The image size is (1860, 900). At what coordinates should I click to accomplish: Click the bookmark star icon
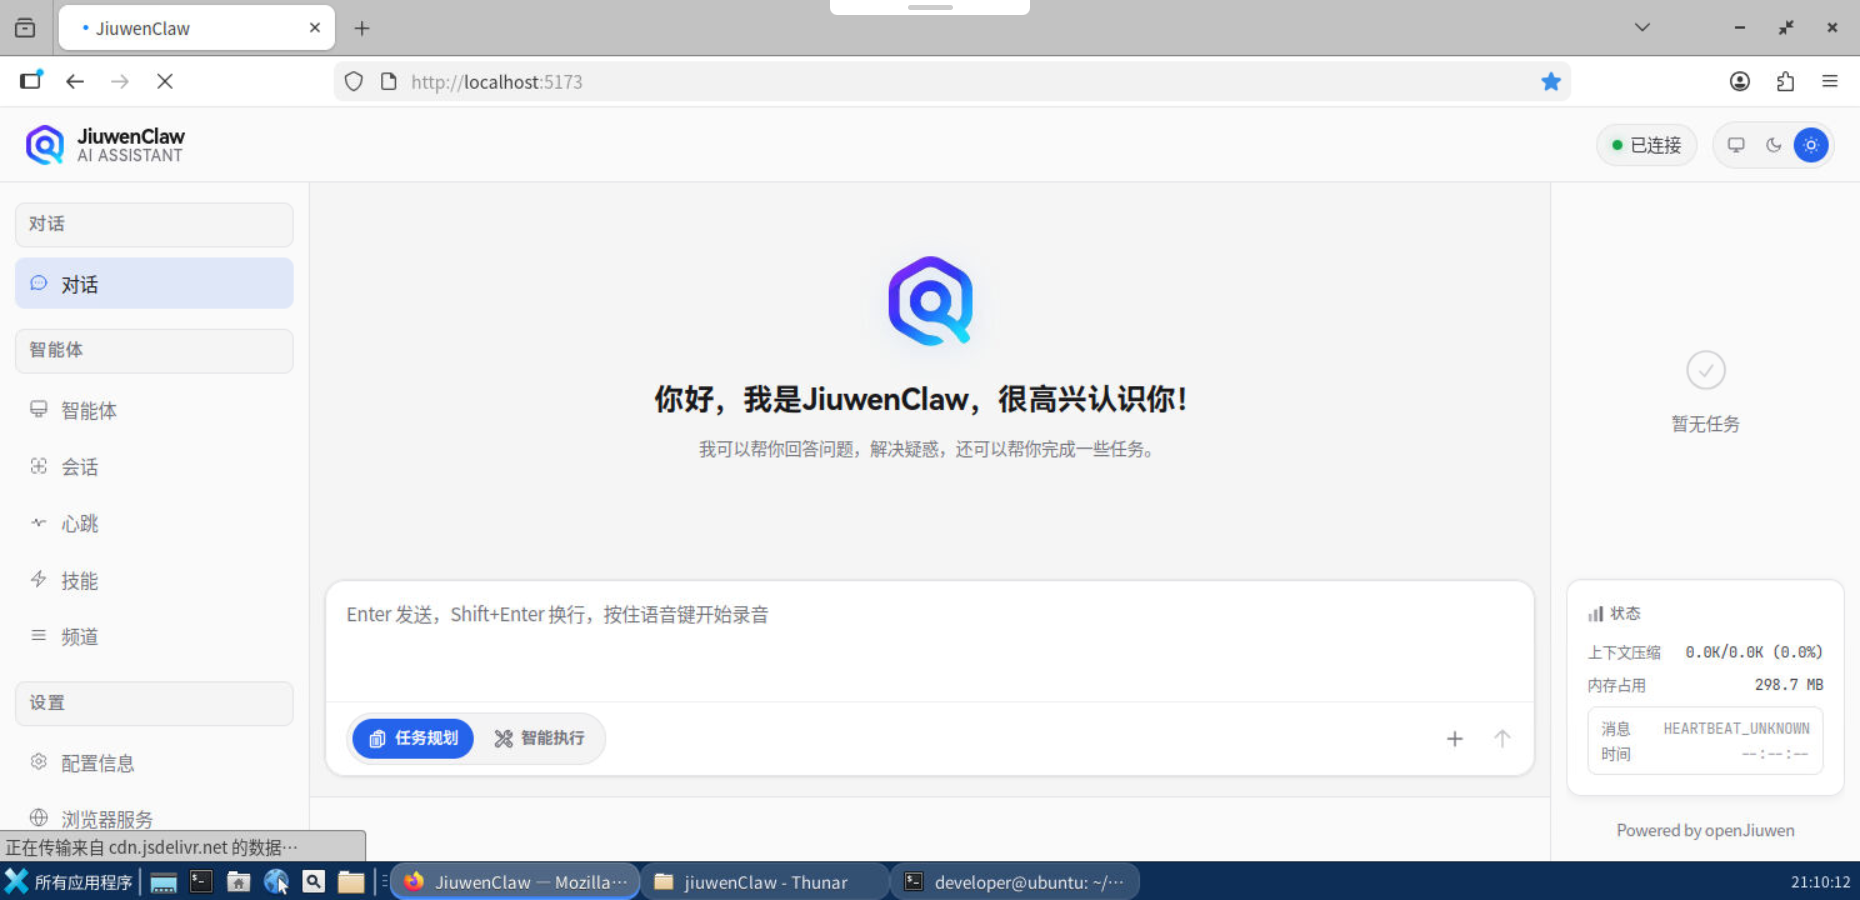tap(1551, 82)
